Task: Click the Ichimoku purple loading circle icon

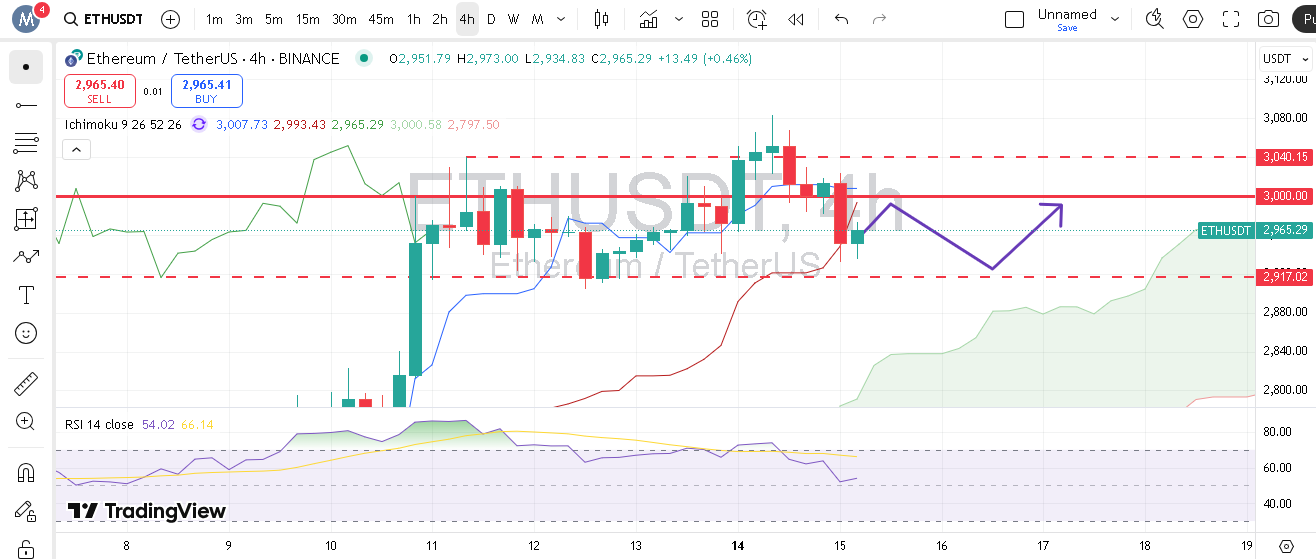Action: (198, 124)
